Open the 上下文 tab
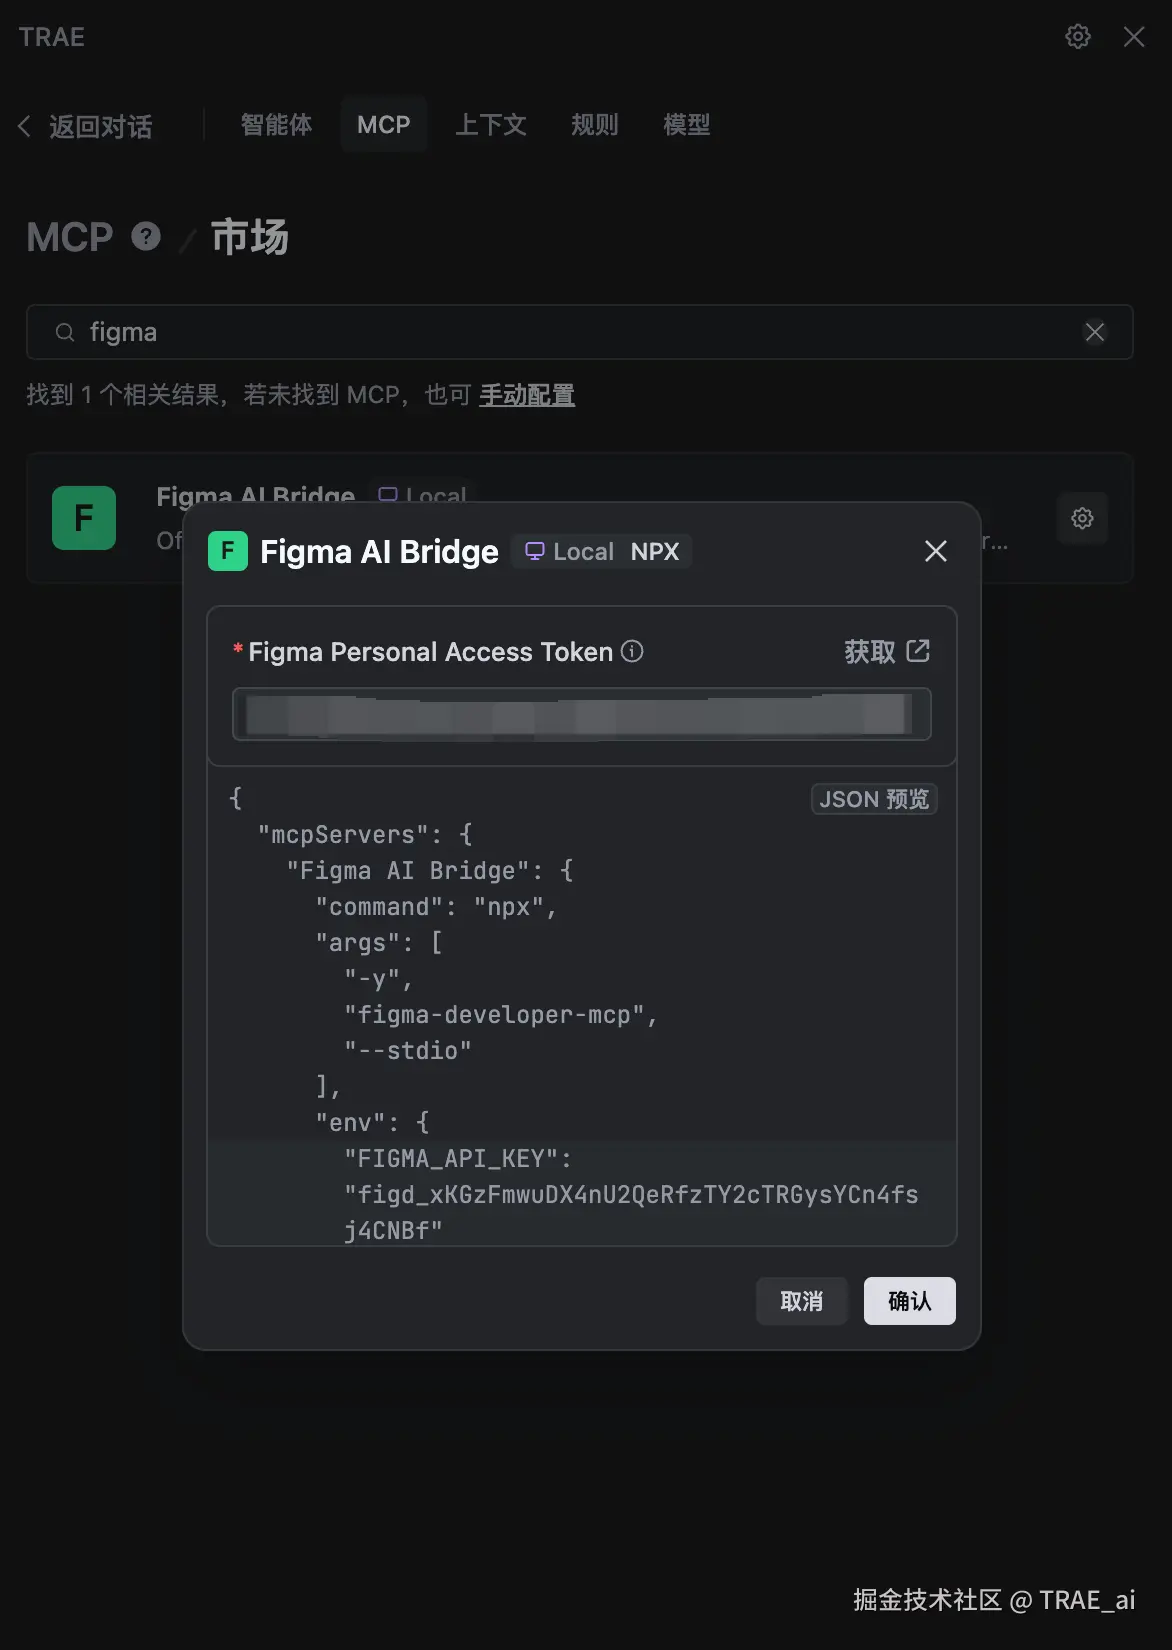 tap(490, 125)
